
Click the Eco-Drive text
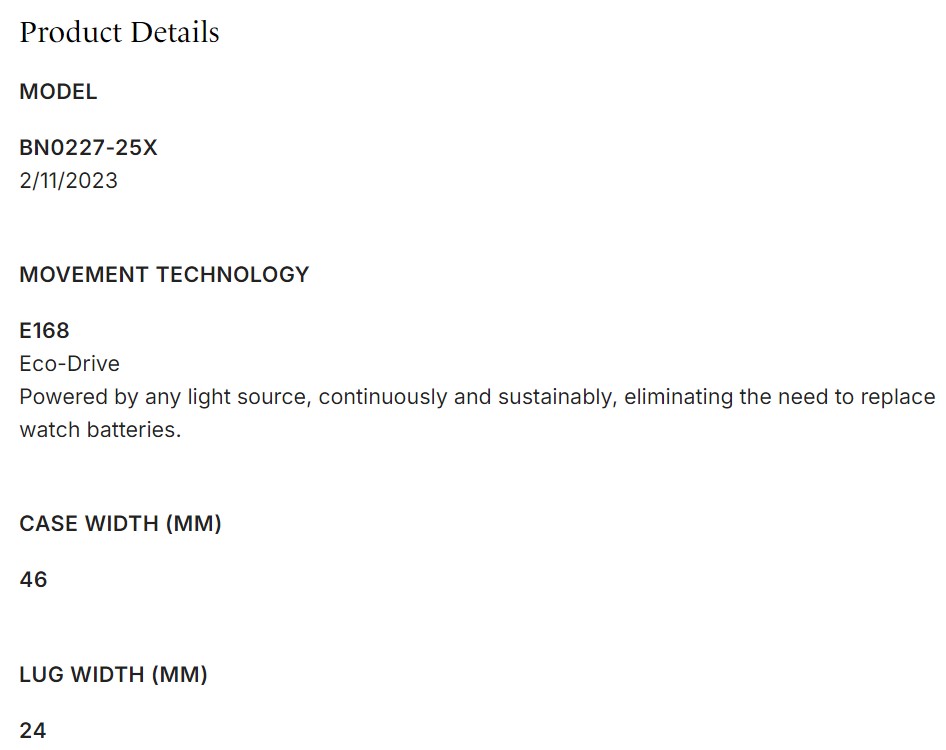coord(69,363)
